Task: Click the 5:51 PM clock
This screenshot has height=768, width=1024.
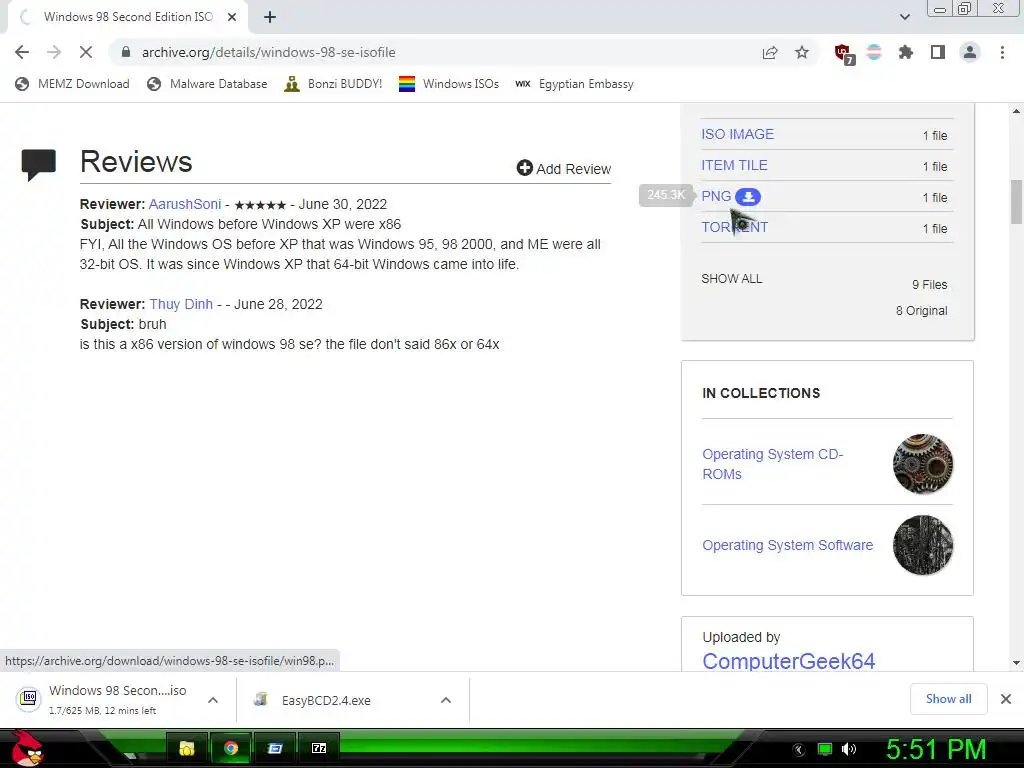Action: click(936, 749)
